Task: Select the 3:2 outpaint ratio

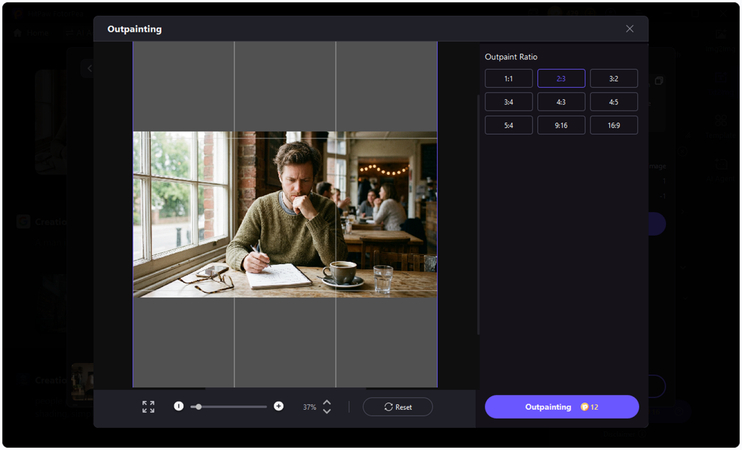Action: pos(613,78)
